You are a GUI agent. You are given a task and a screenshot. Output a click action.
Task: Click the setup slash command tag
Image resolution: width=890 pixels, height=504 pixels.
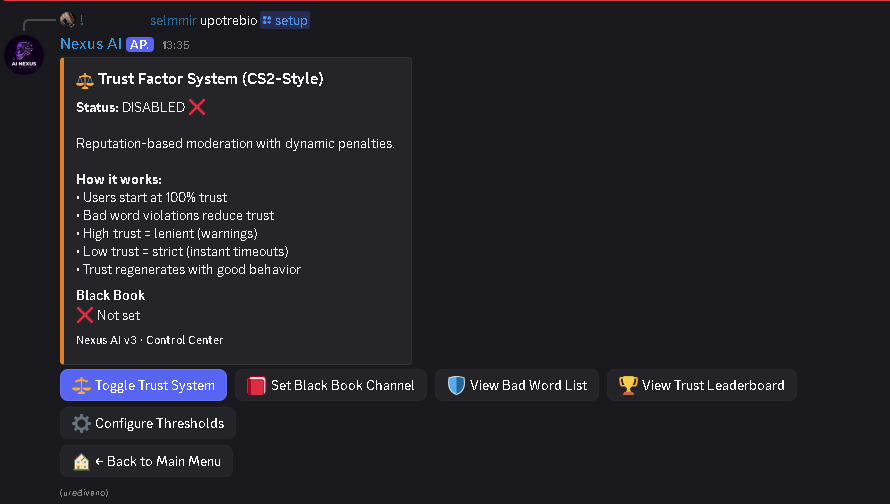coord(285,20)
